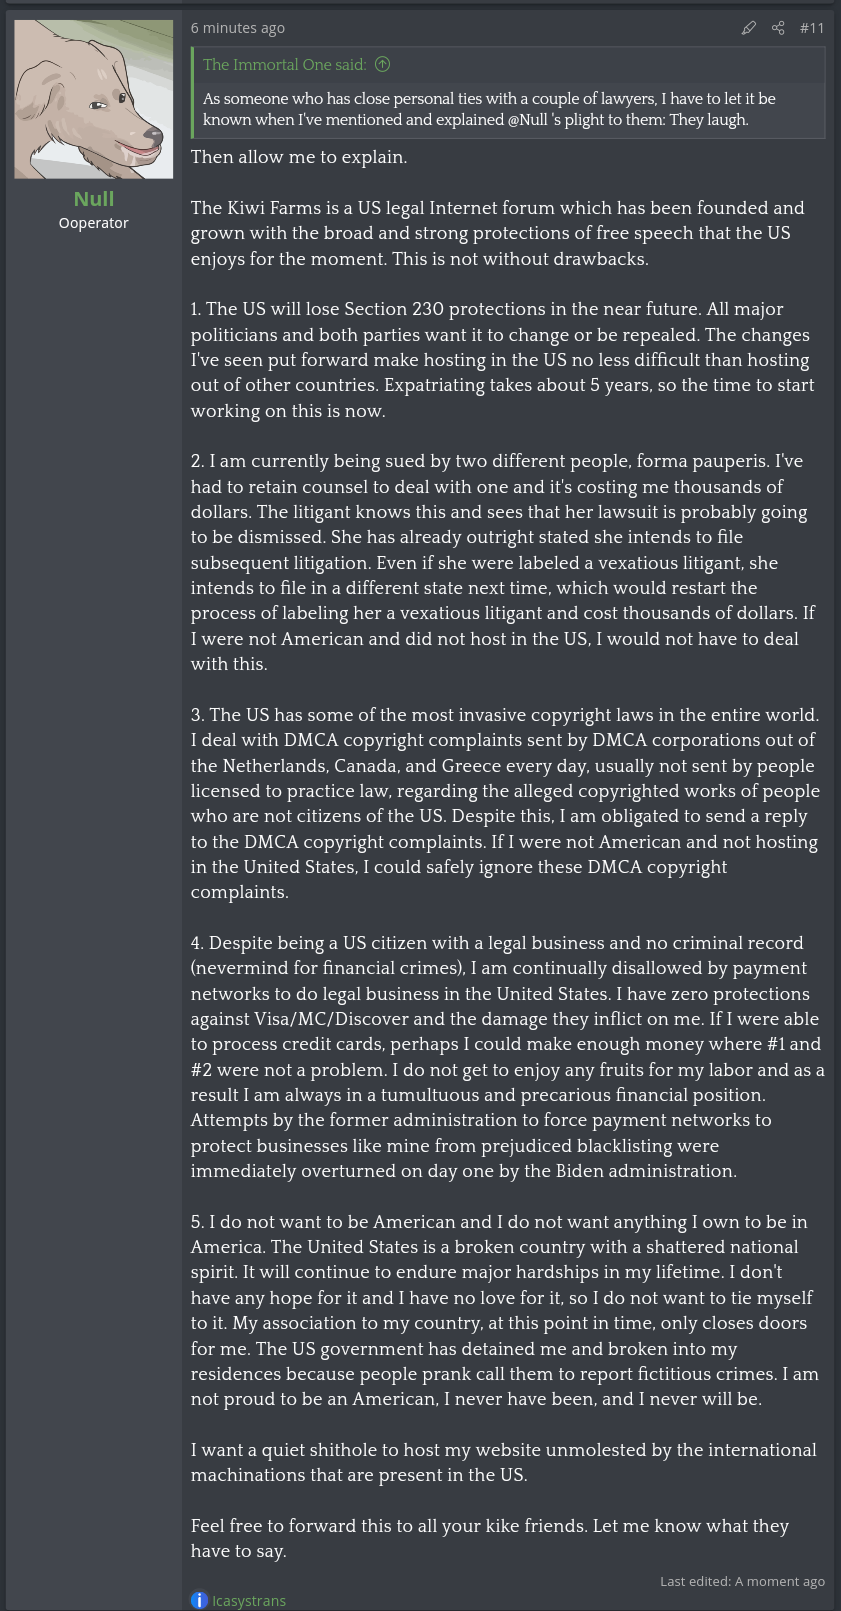Click the 'Last edited: A moment ago' note
The width and height of the screenshot is (841, 1611).
742,1581
